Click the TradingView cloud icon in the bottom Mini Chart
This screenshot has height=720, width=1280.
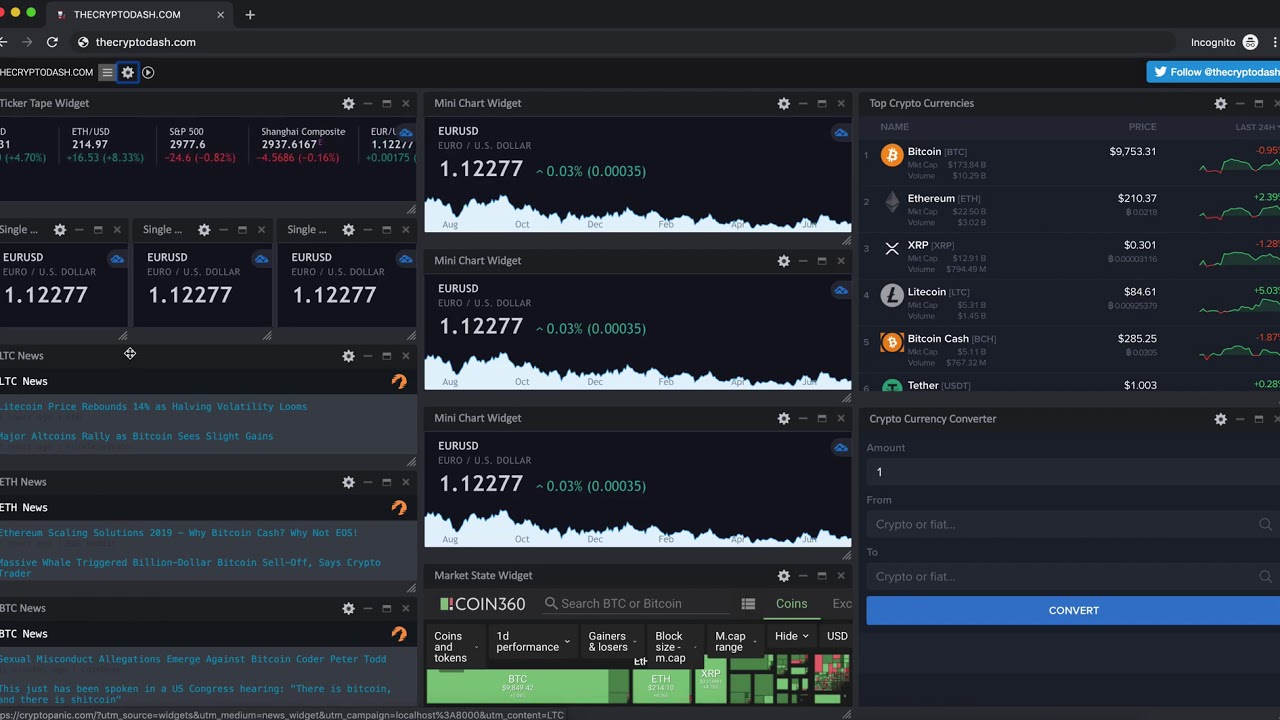click(840, 447)
